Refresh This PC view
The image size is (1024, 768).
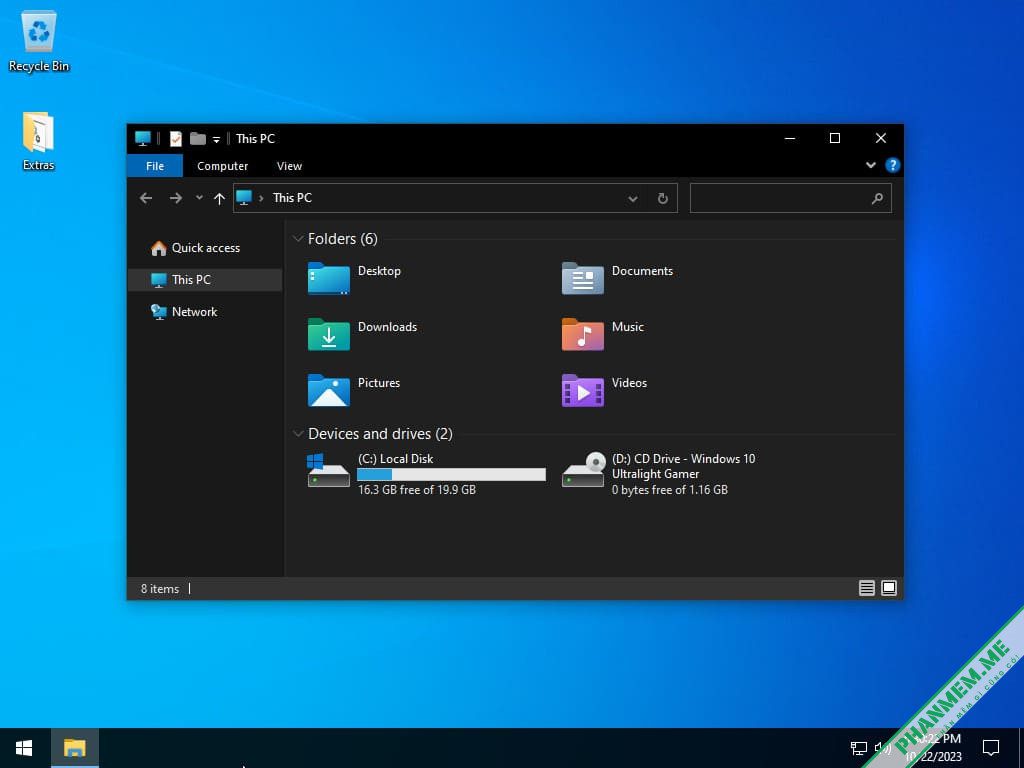(x=662, y=199)
